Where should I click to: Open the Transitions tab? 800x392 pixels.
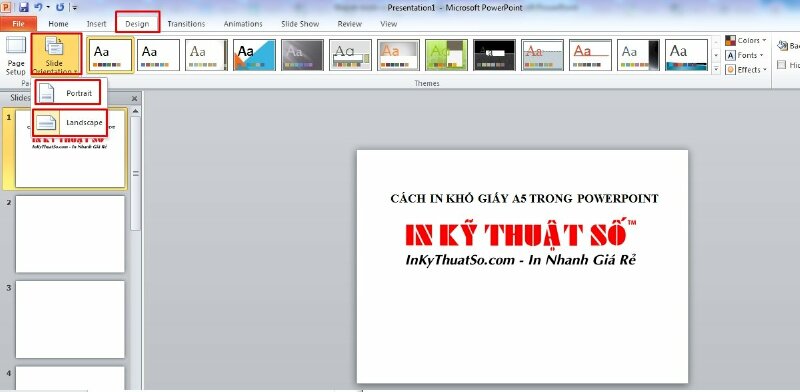pos(186,23)
